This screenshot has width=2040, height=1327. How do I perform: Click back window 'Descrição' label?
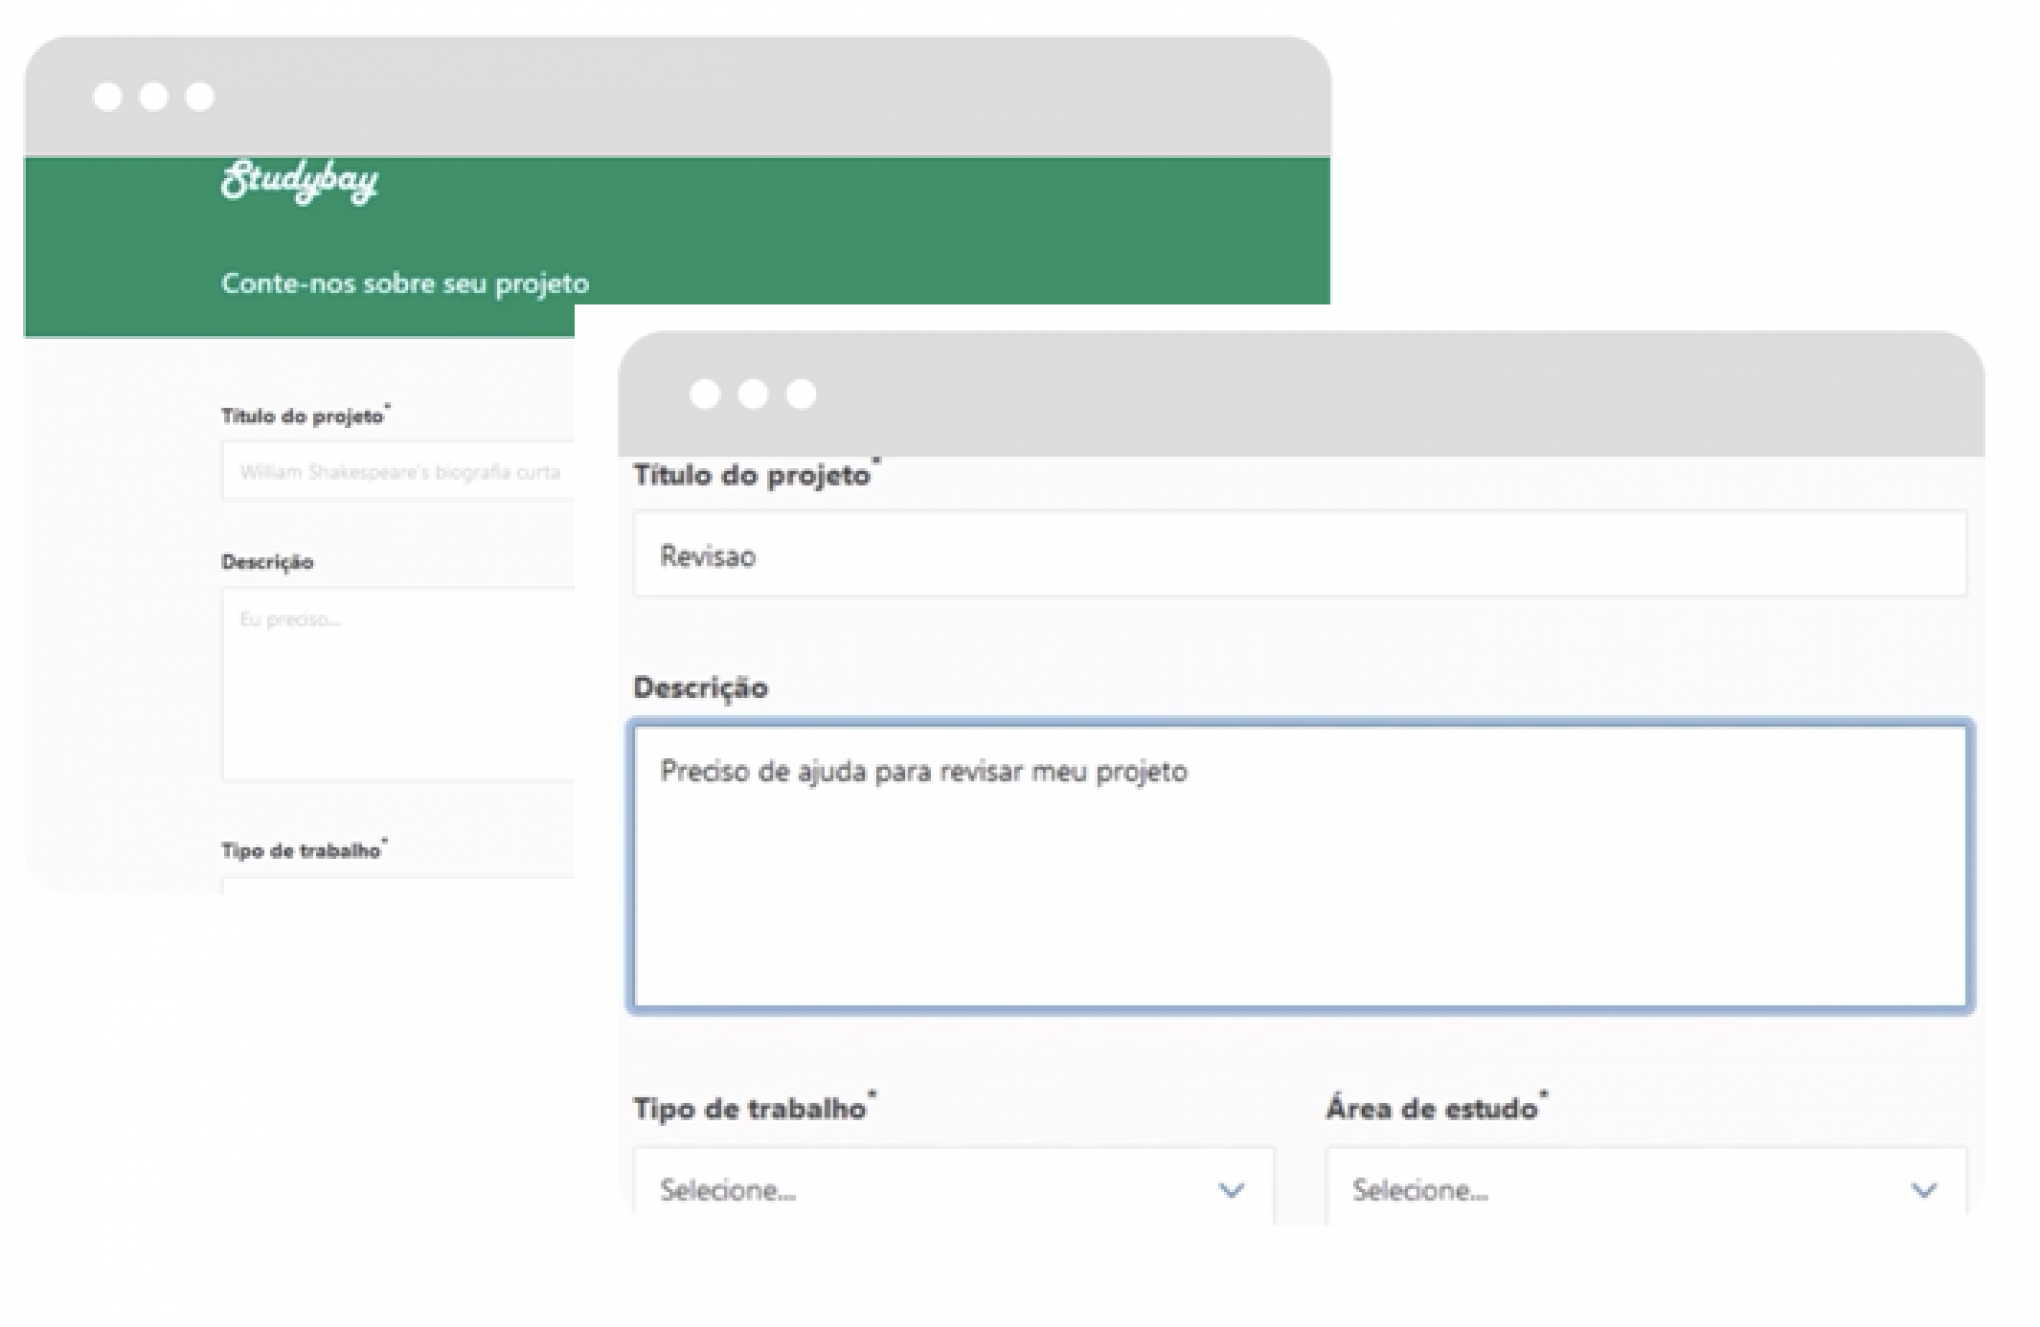click(267, 562)
